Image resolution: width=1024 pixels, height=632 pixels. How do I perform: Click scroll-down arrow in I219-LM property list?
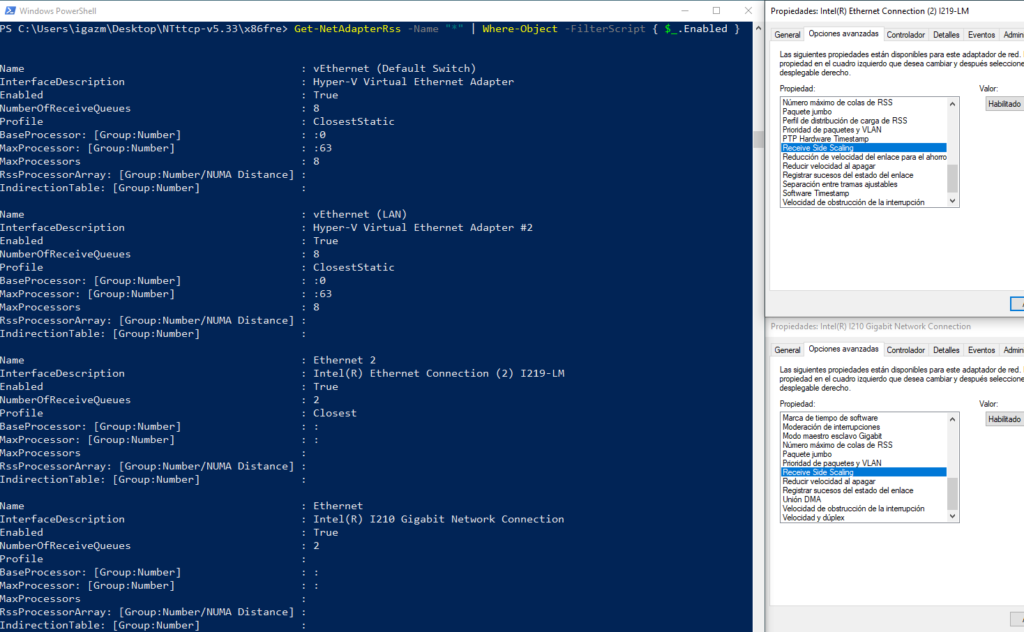pyautogui.click(x=952, y=202)
